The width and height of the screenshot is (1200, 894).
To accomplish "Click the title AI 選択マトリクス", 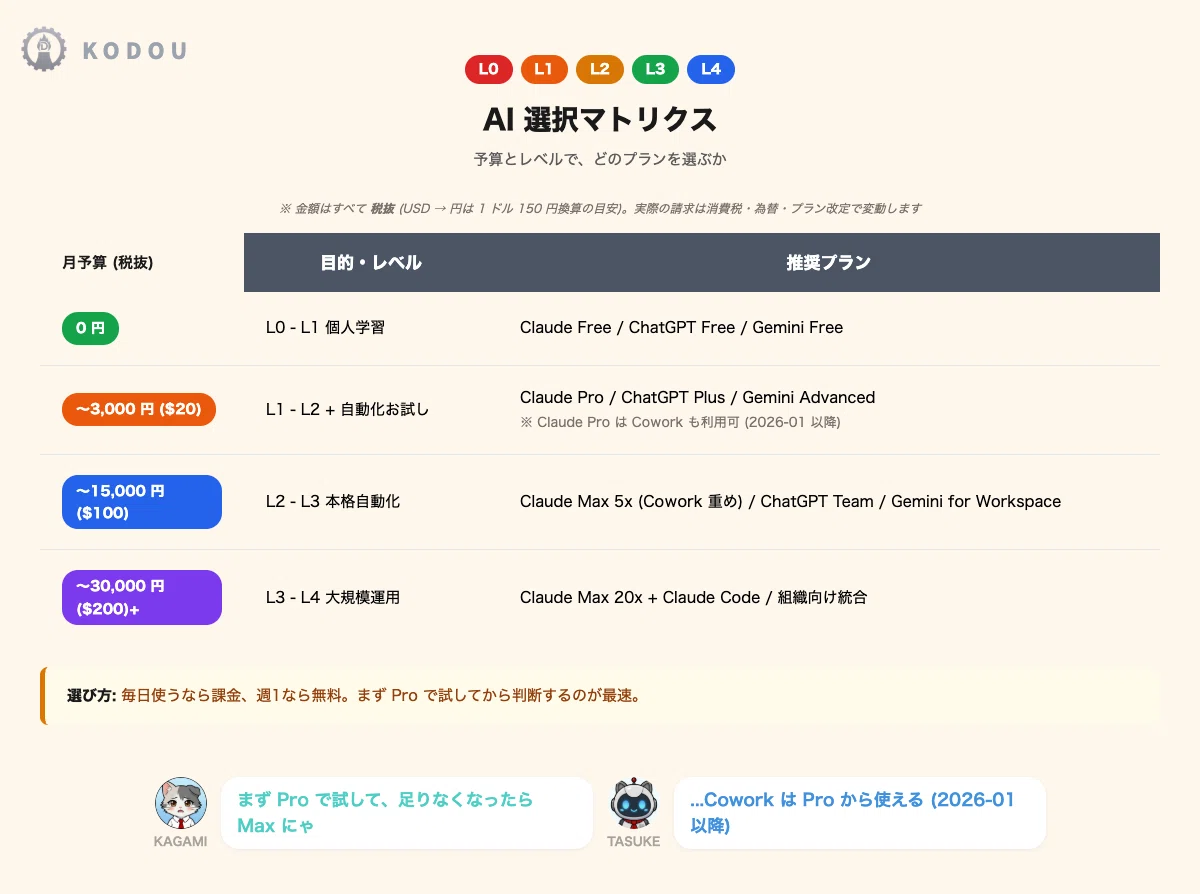I will pos(600,119).
